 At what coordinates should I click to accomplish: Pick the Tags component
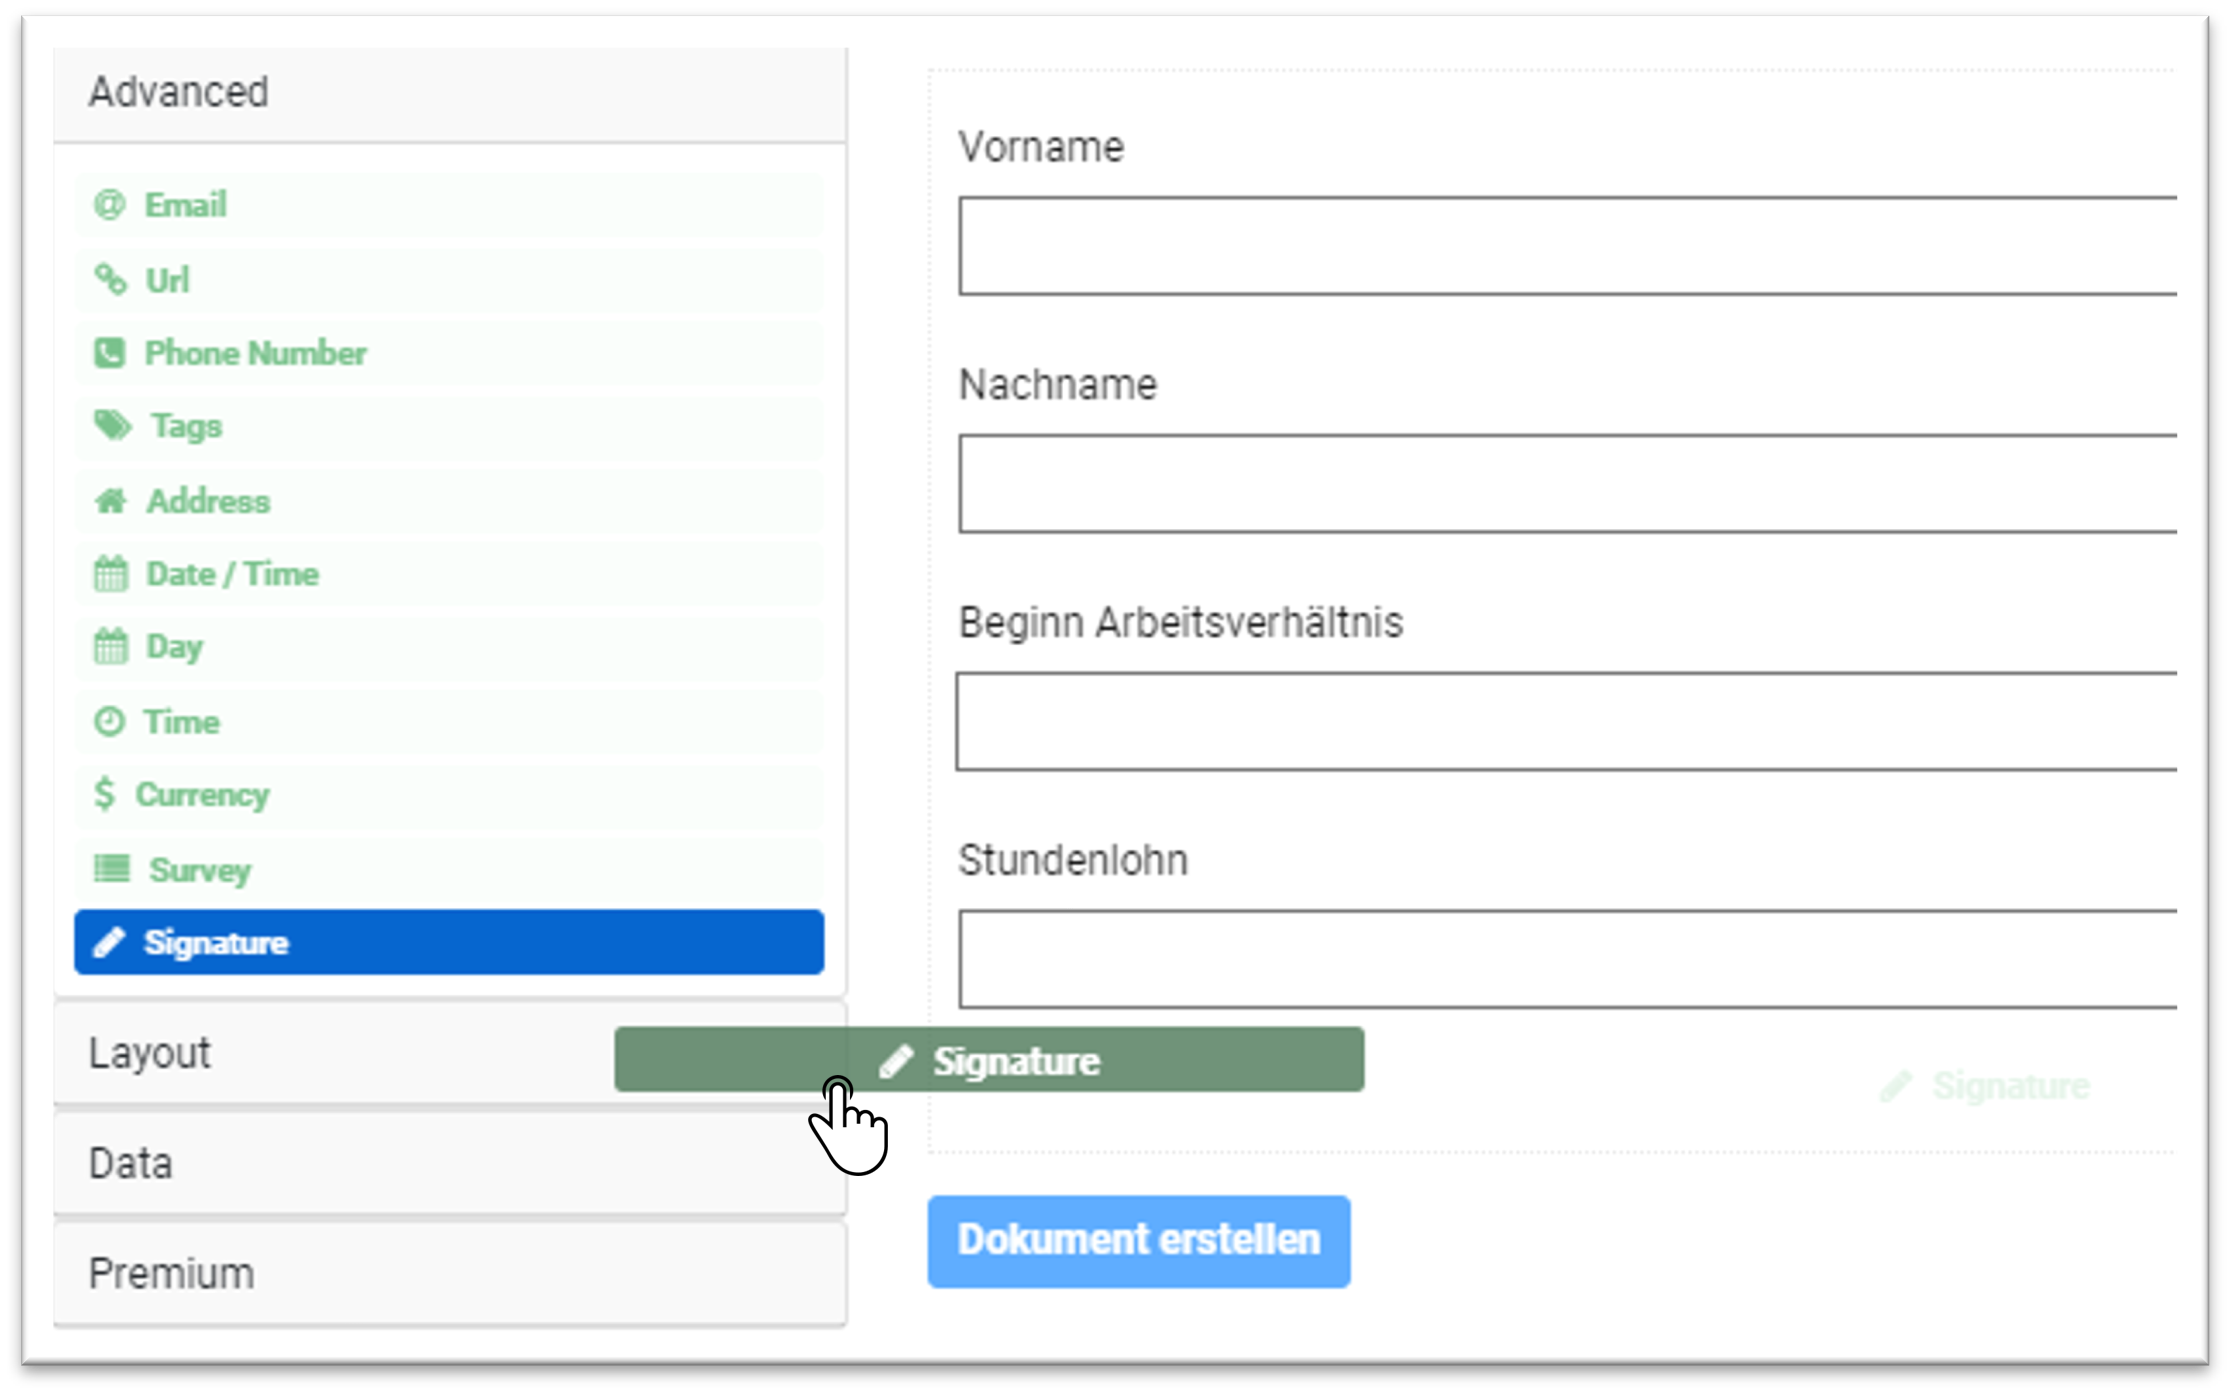(449, 427)
